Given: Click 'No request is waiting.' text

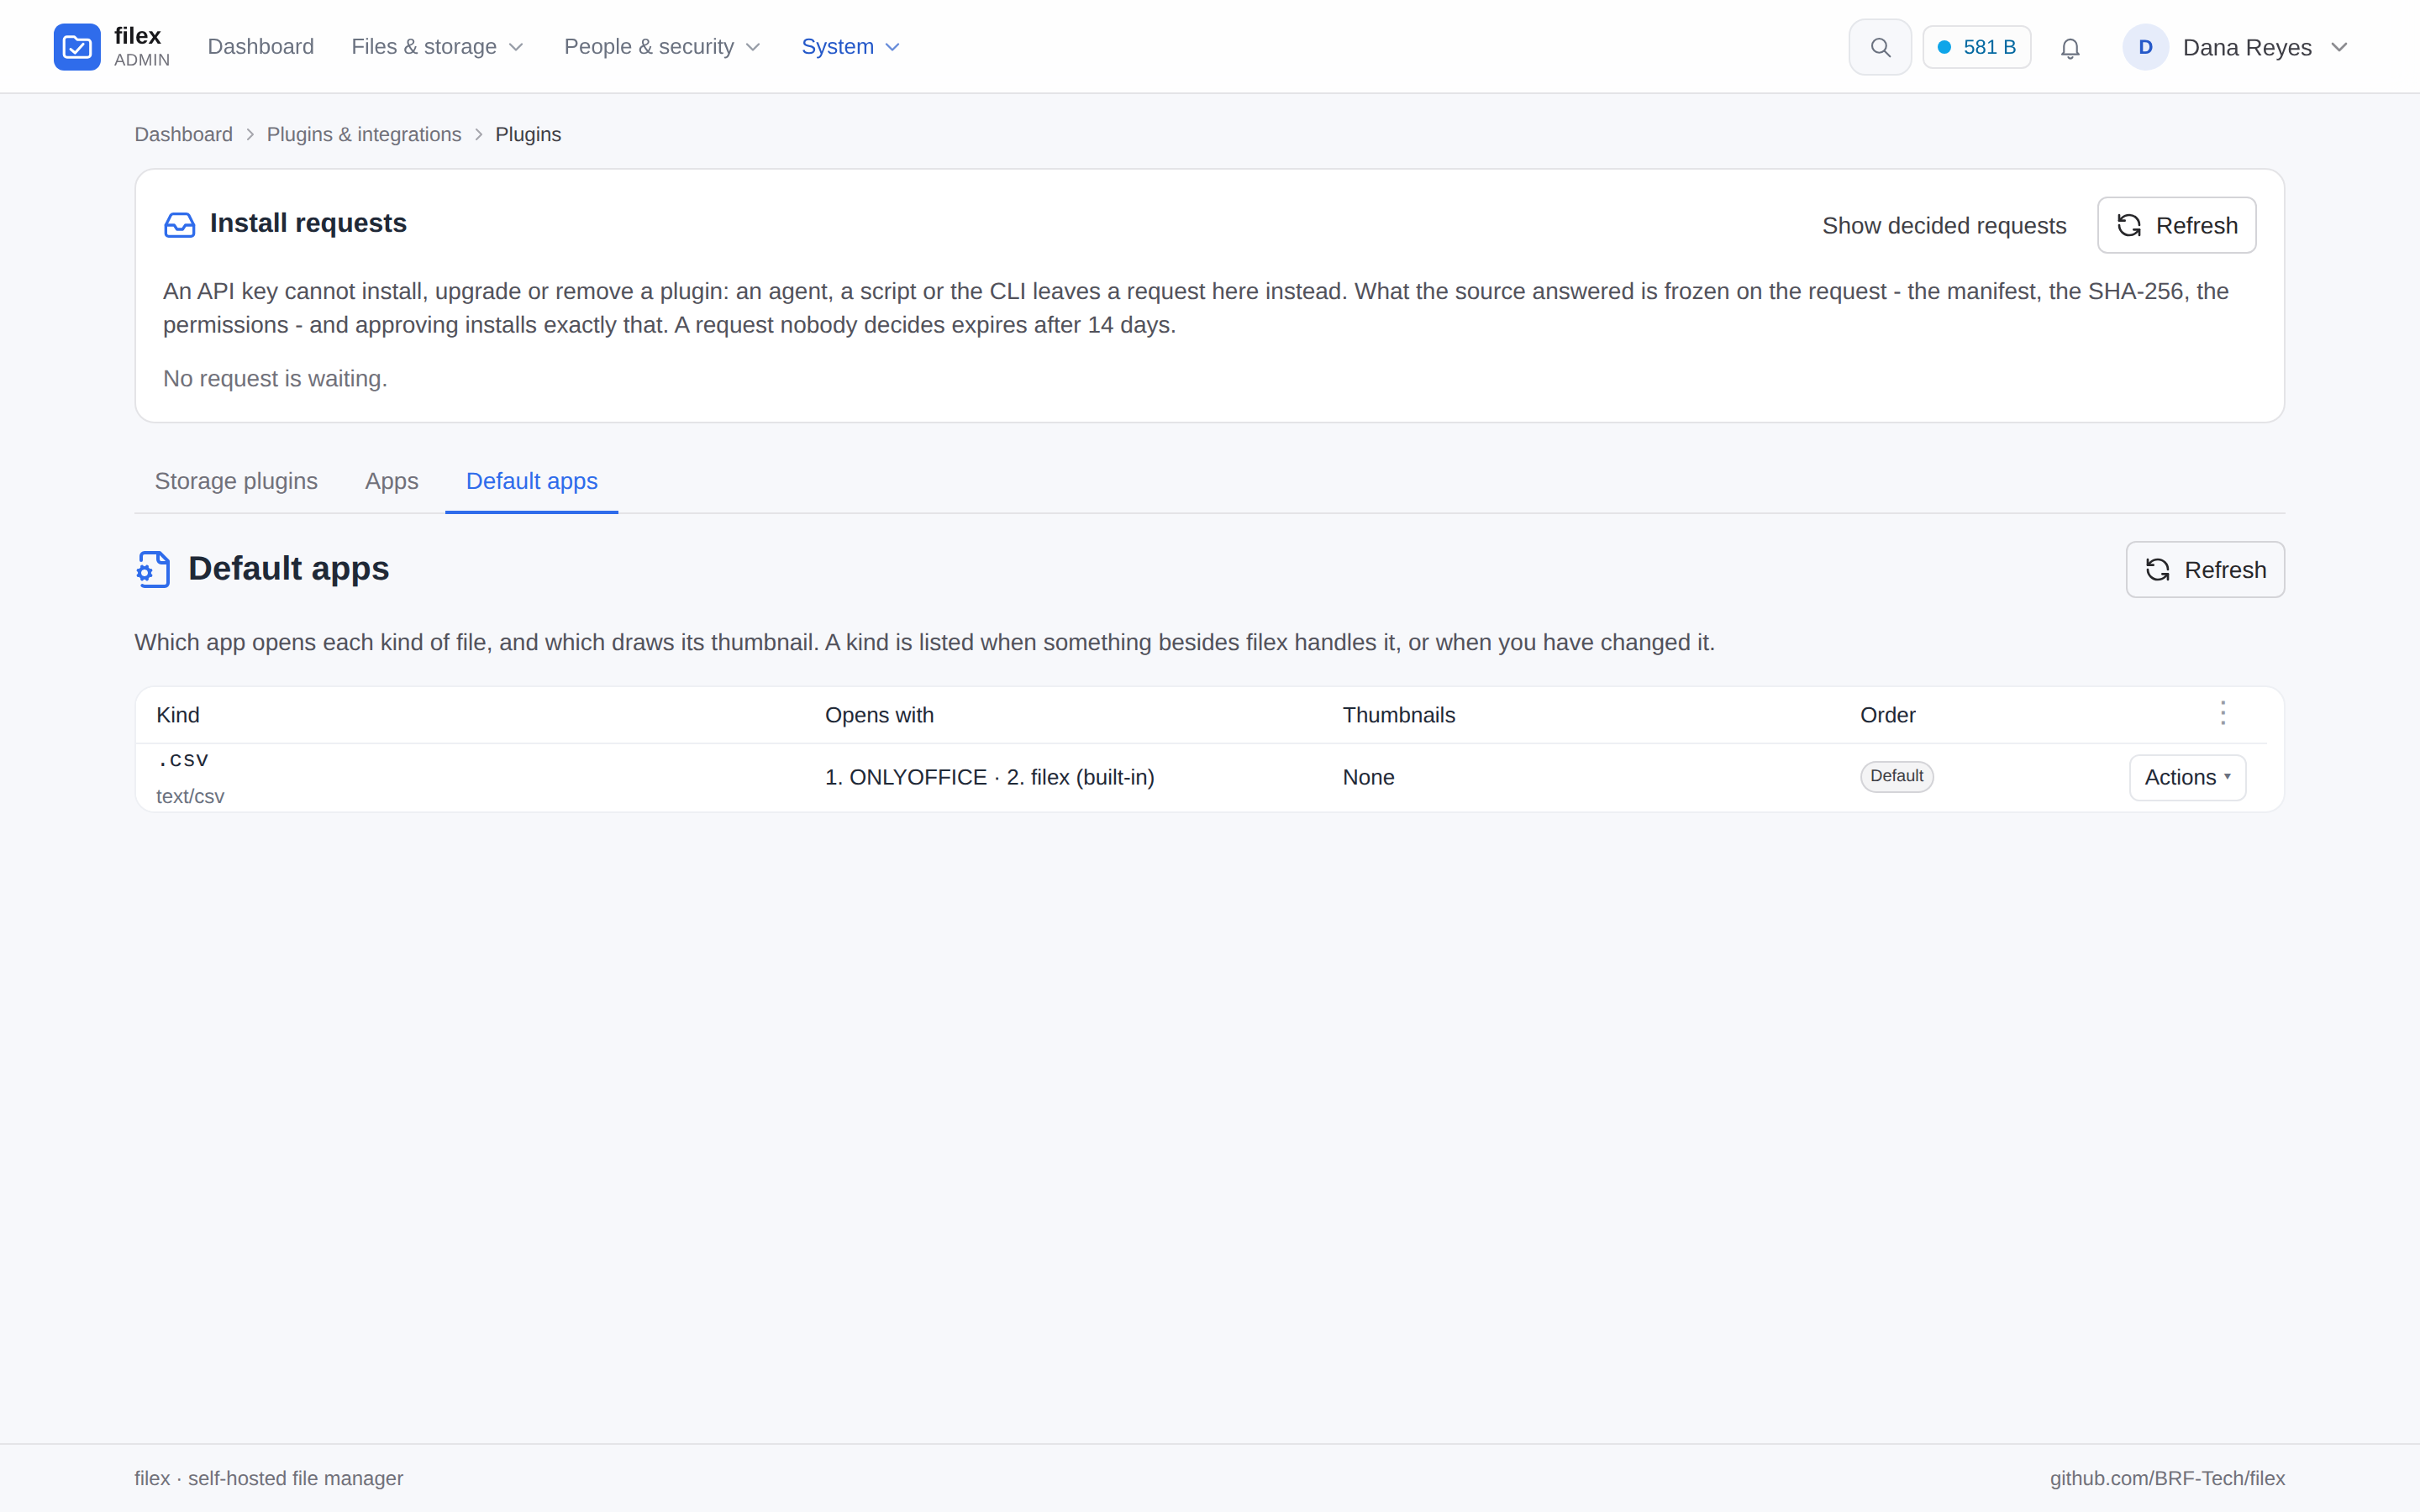Looking at the screenshot, I should click(x=275, y=379).
